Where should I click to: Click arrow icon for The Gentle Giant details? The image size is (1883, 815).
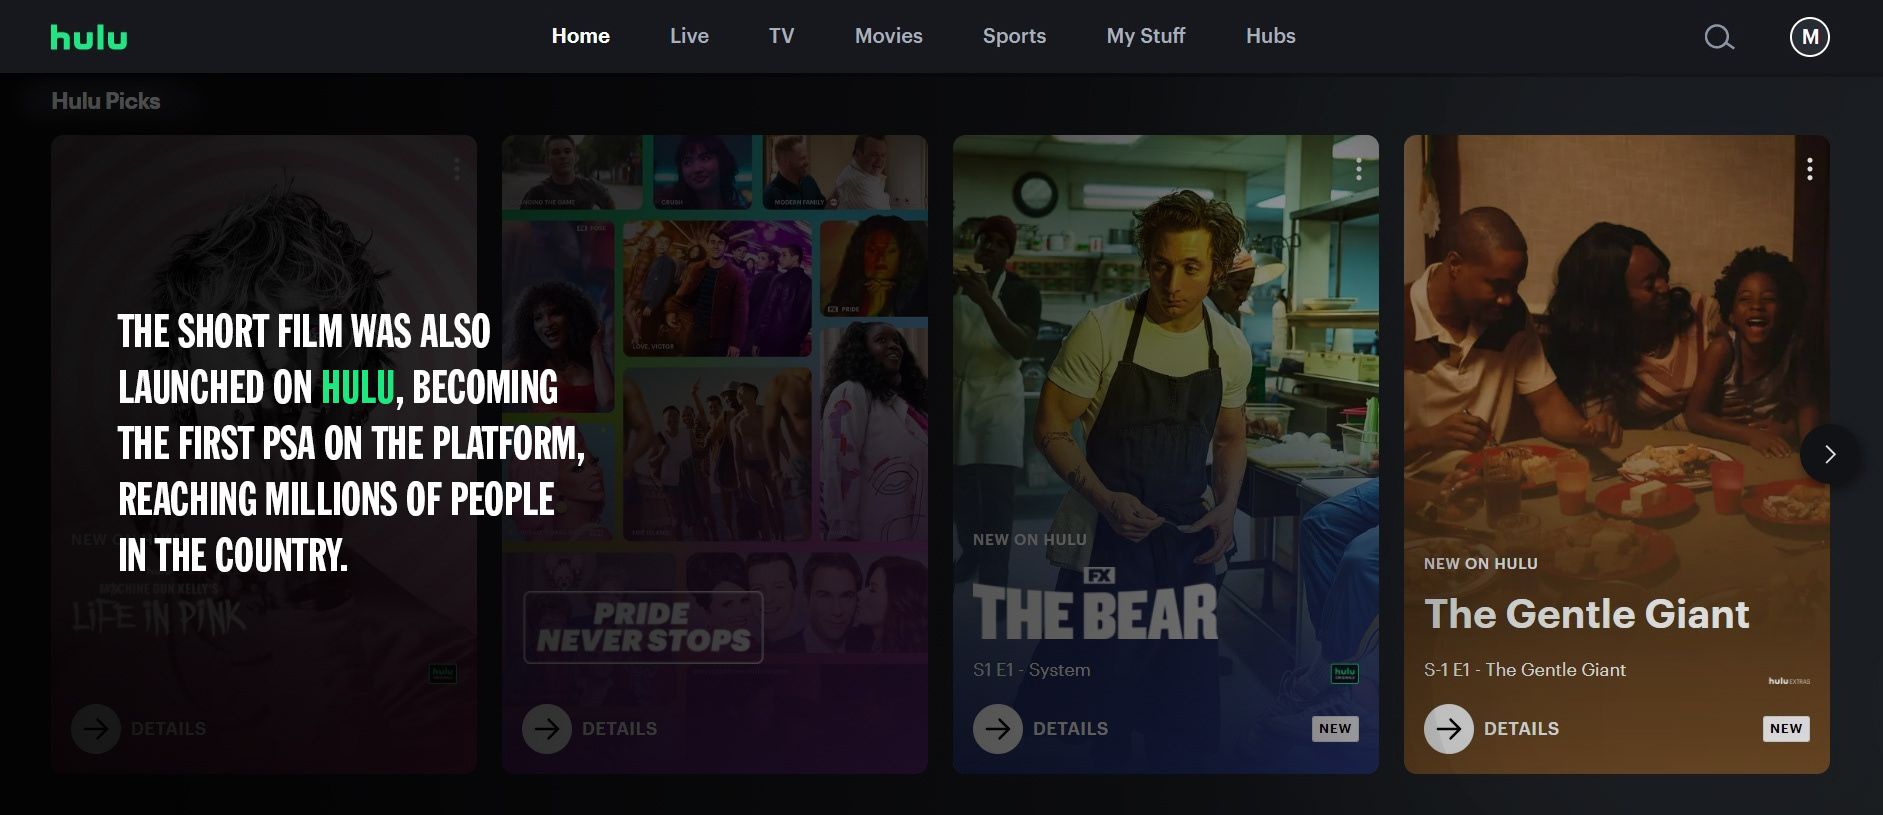tap(1448, 729)
